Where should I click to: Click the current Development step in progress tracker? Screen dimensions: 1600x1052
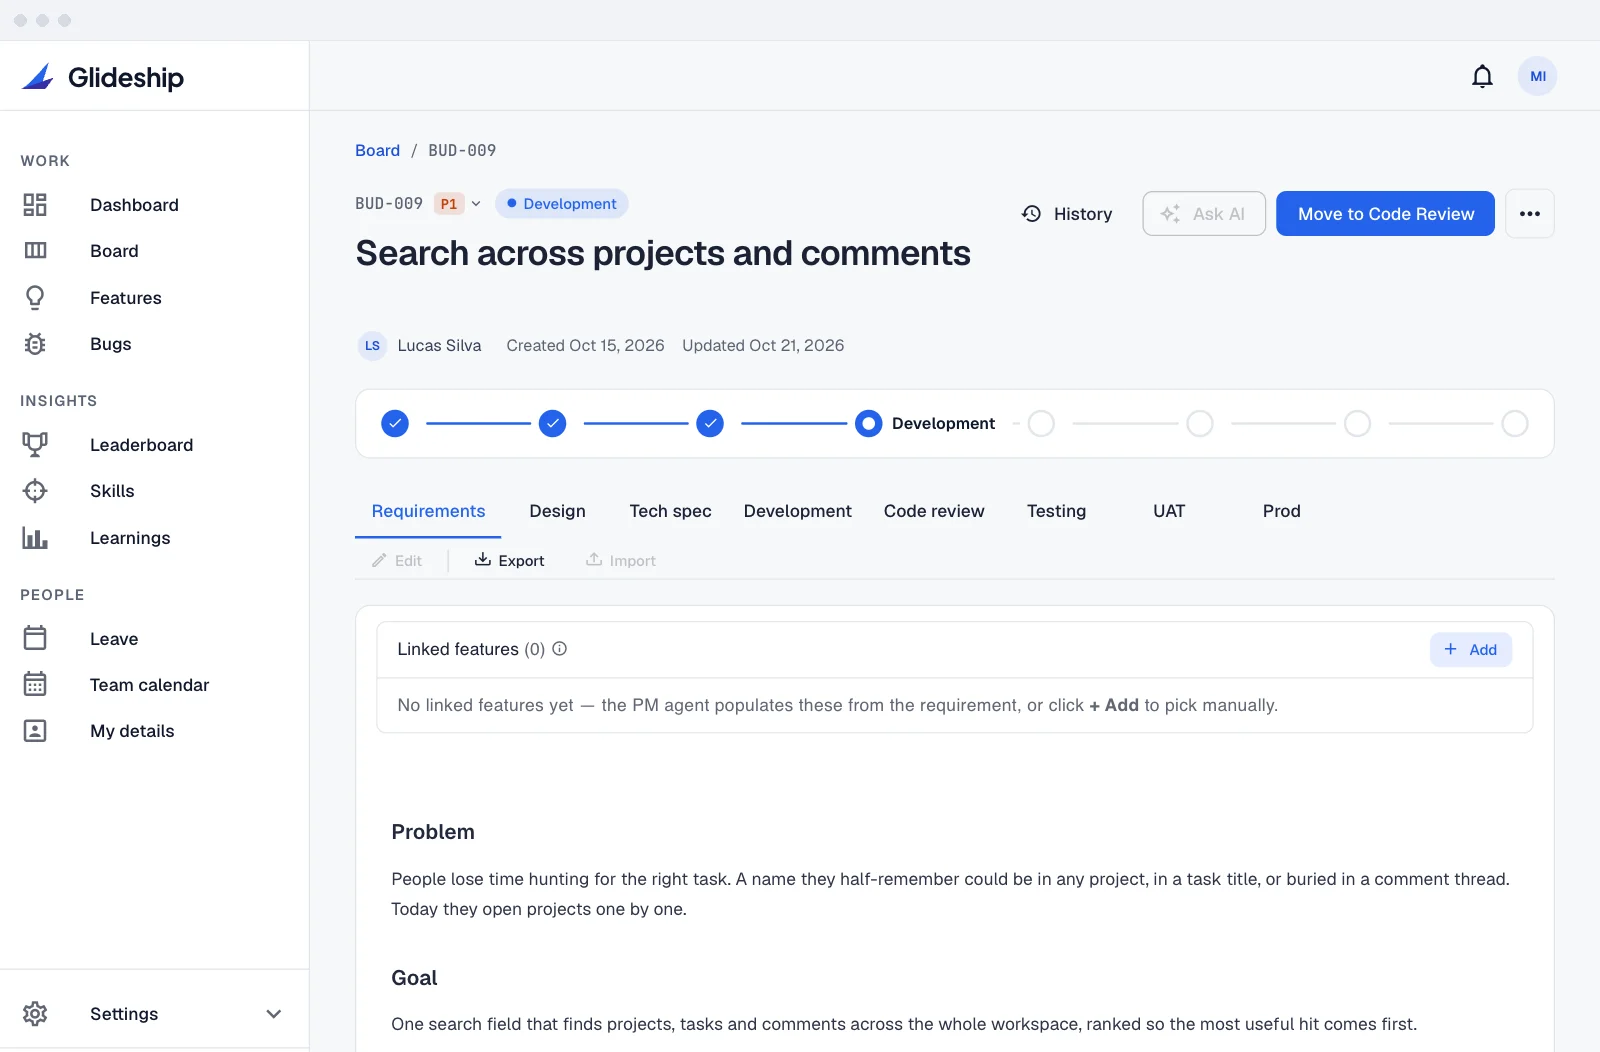click(x=868, y=424)
